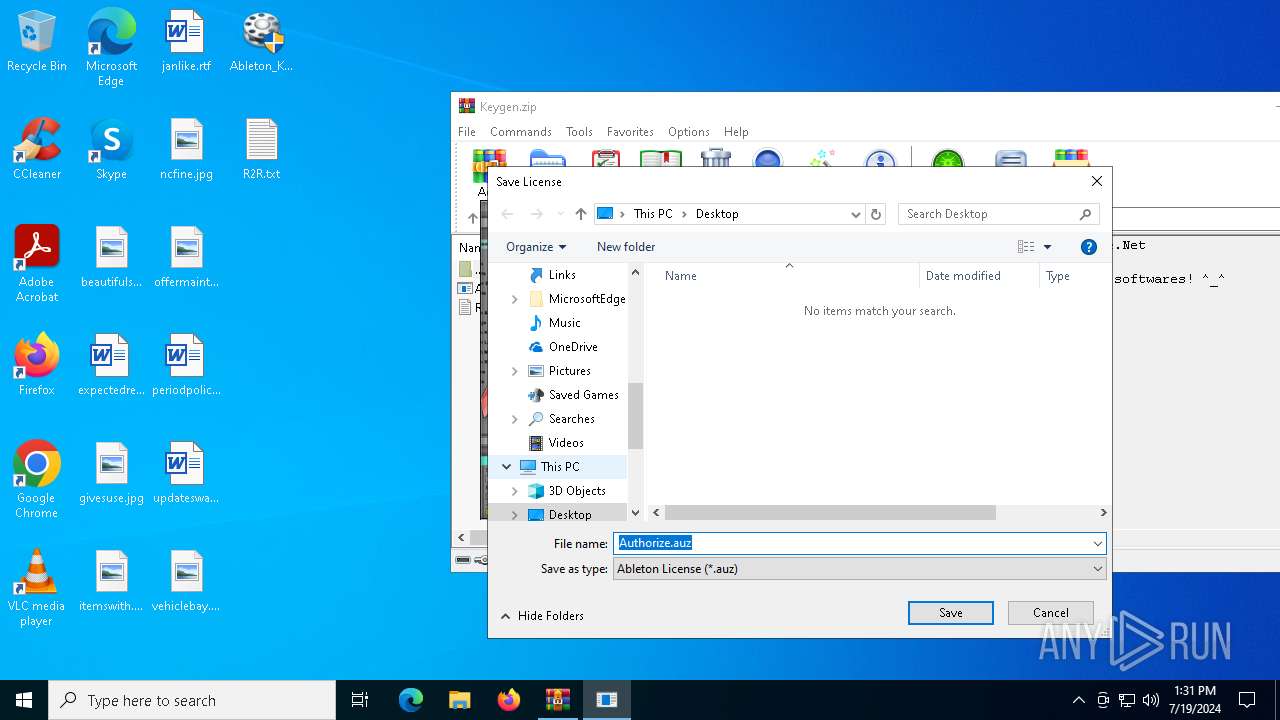The width and height of the screenshot is (1280, 720).
Task: Open Firefox from the taskbar
Action: pos(508,700)
